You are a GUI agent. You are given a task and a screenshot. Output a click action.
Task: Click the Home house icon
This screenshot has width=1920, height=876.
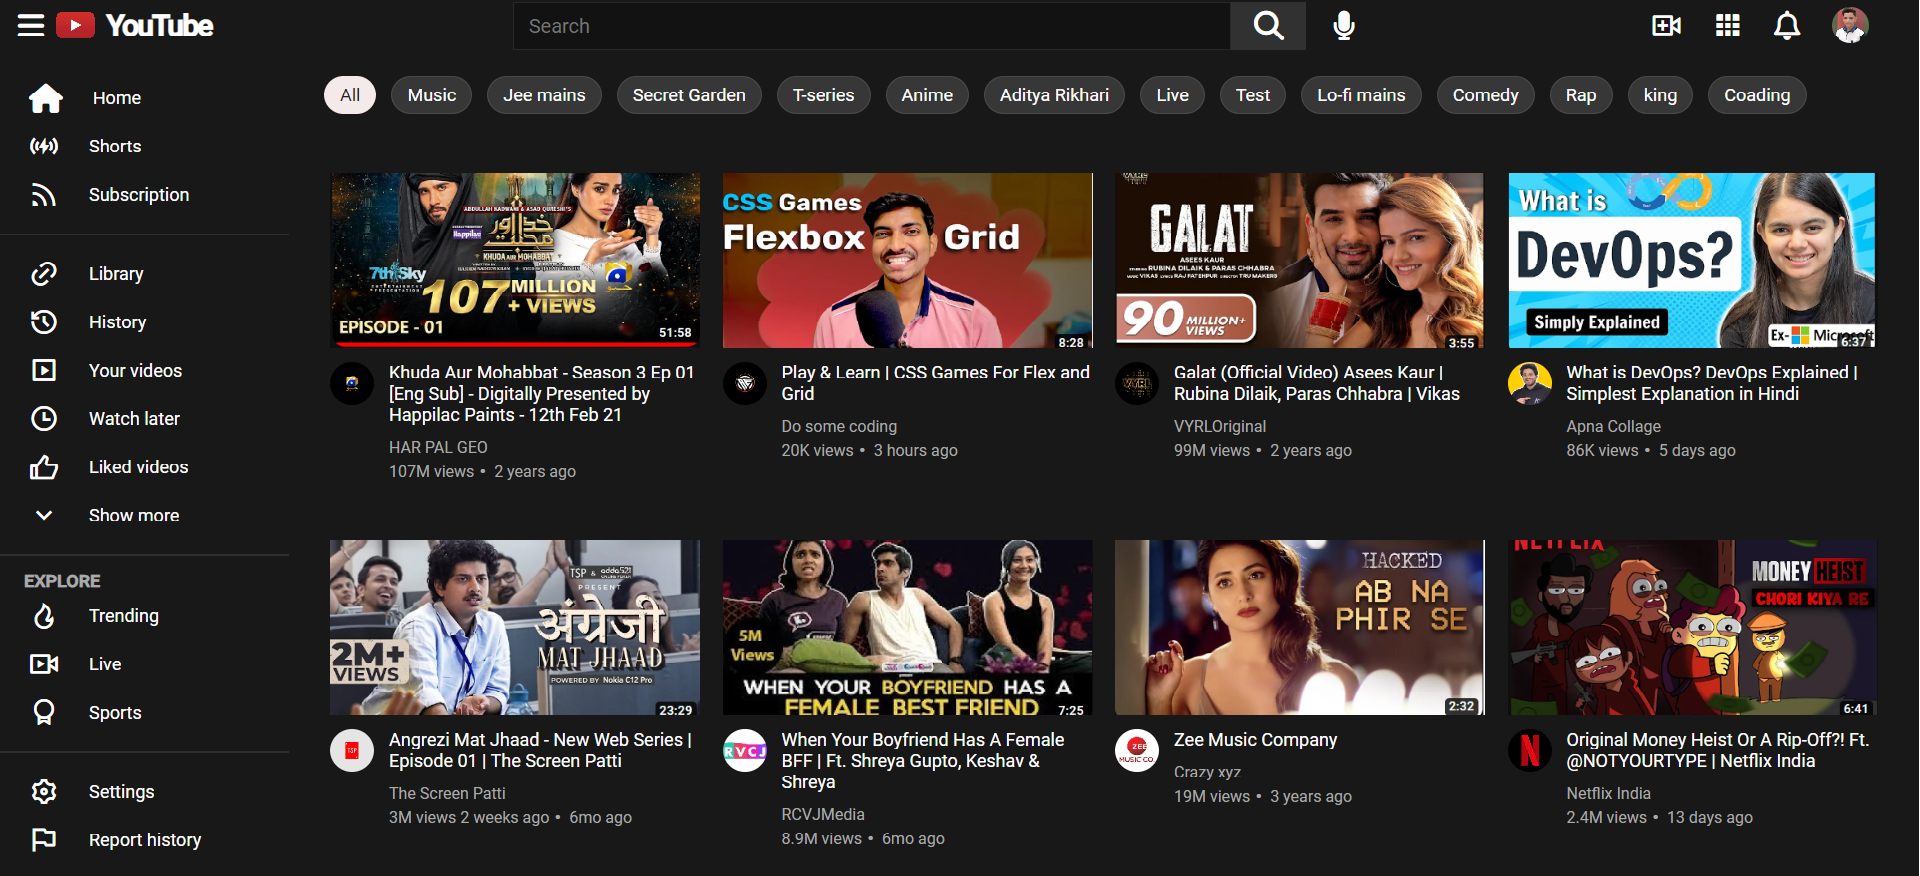tap(46, 98)
